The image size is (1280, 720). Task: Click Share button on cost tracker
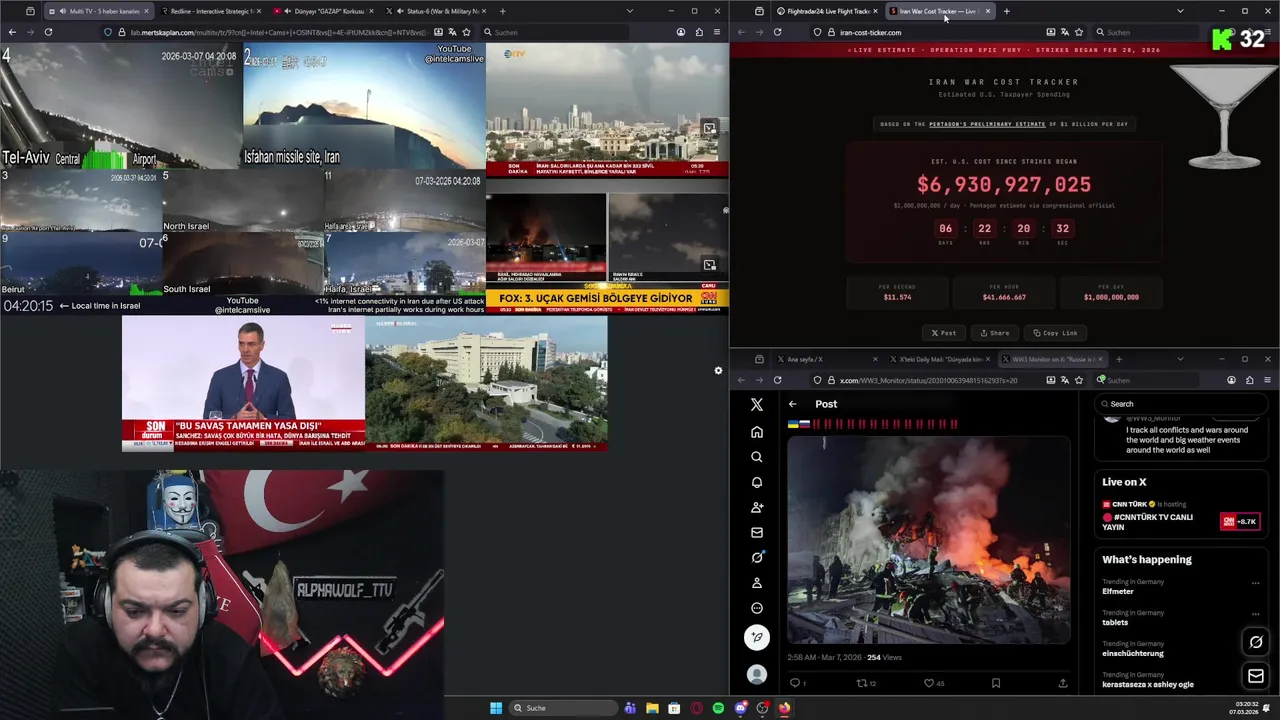click(995, 333)
